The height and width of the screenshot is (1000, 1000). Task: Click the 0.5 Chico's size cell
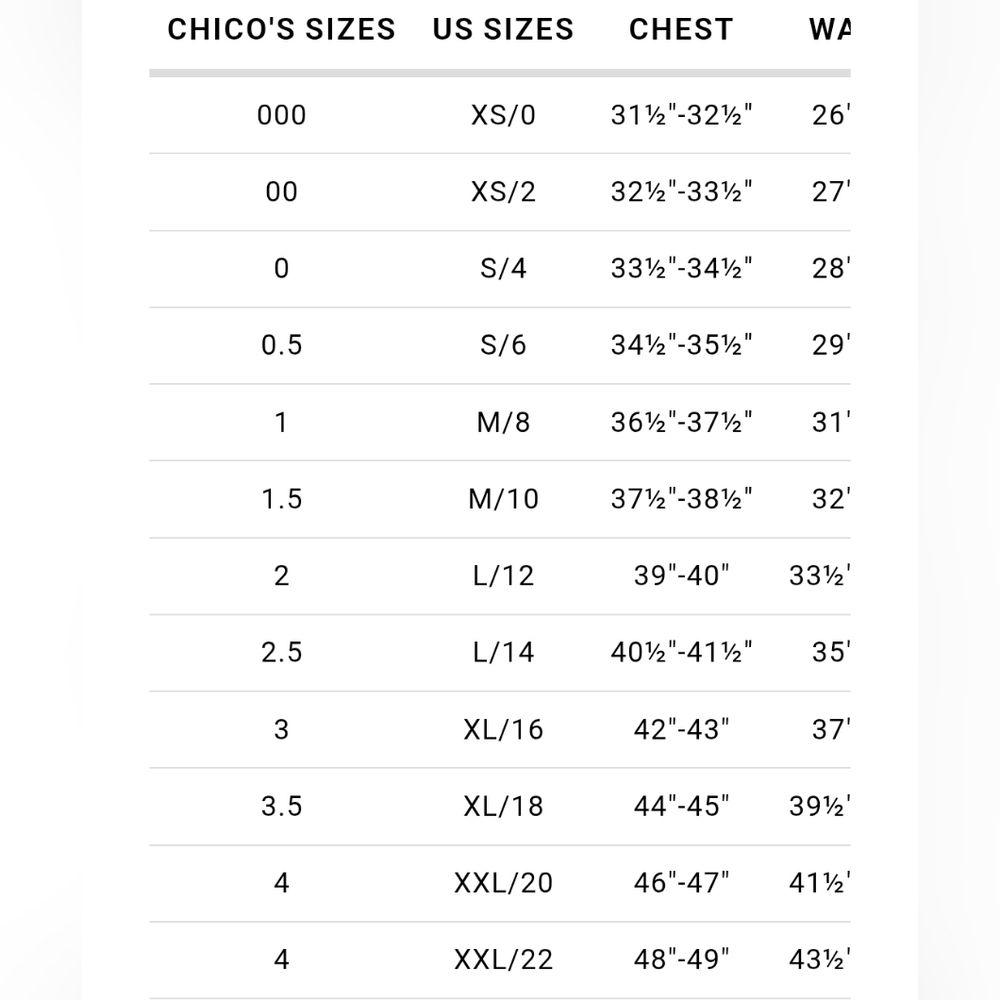click(281, 345)
